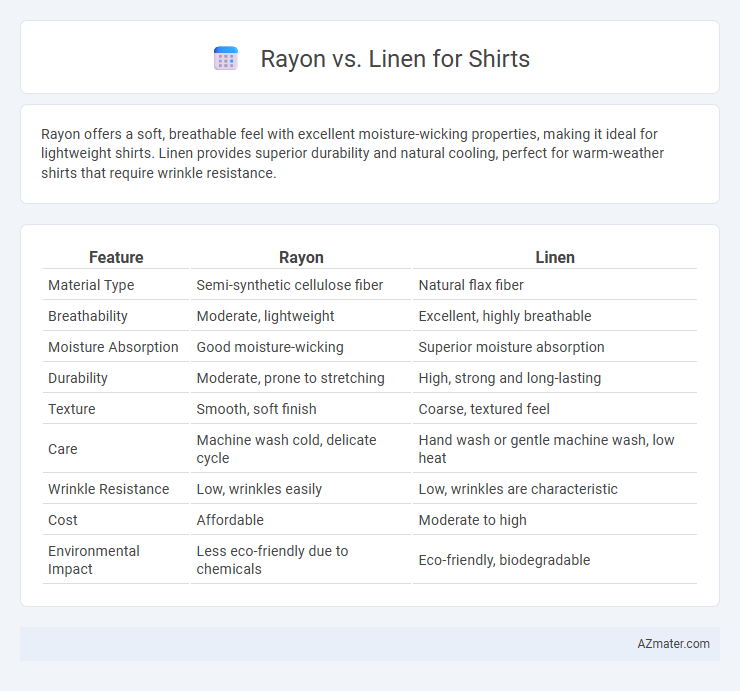The height and width of the screenshot is (691, 740).
Task: Click the 'Wrinkle Resistance' row label
Action: (116, 489)
